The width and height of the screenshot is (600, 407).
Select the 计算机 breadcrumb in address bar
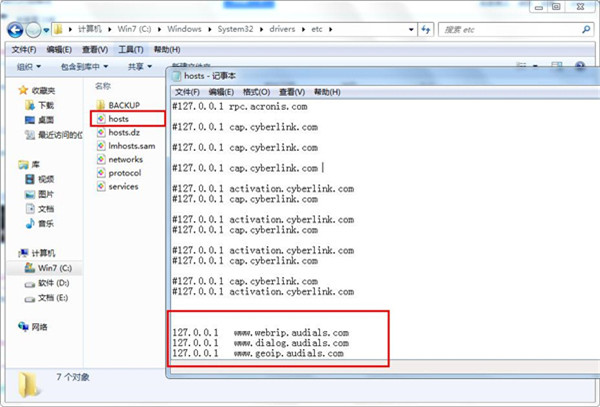(x=90, y=29)
